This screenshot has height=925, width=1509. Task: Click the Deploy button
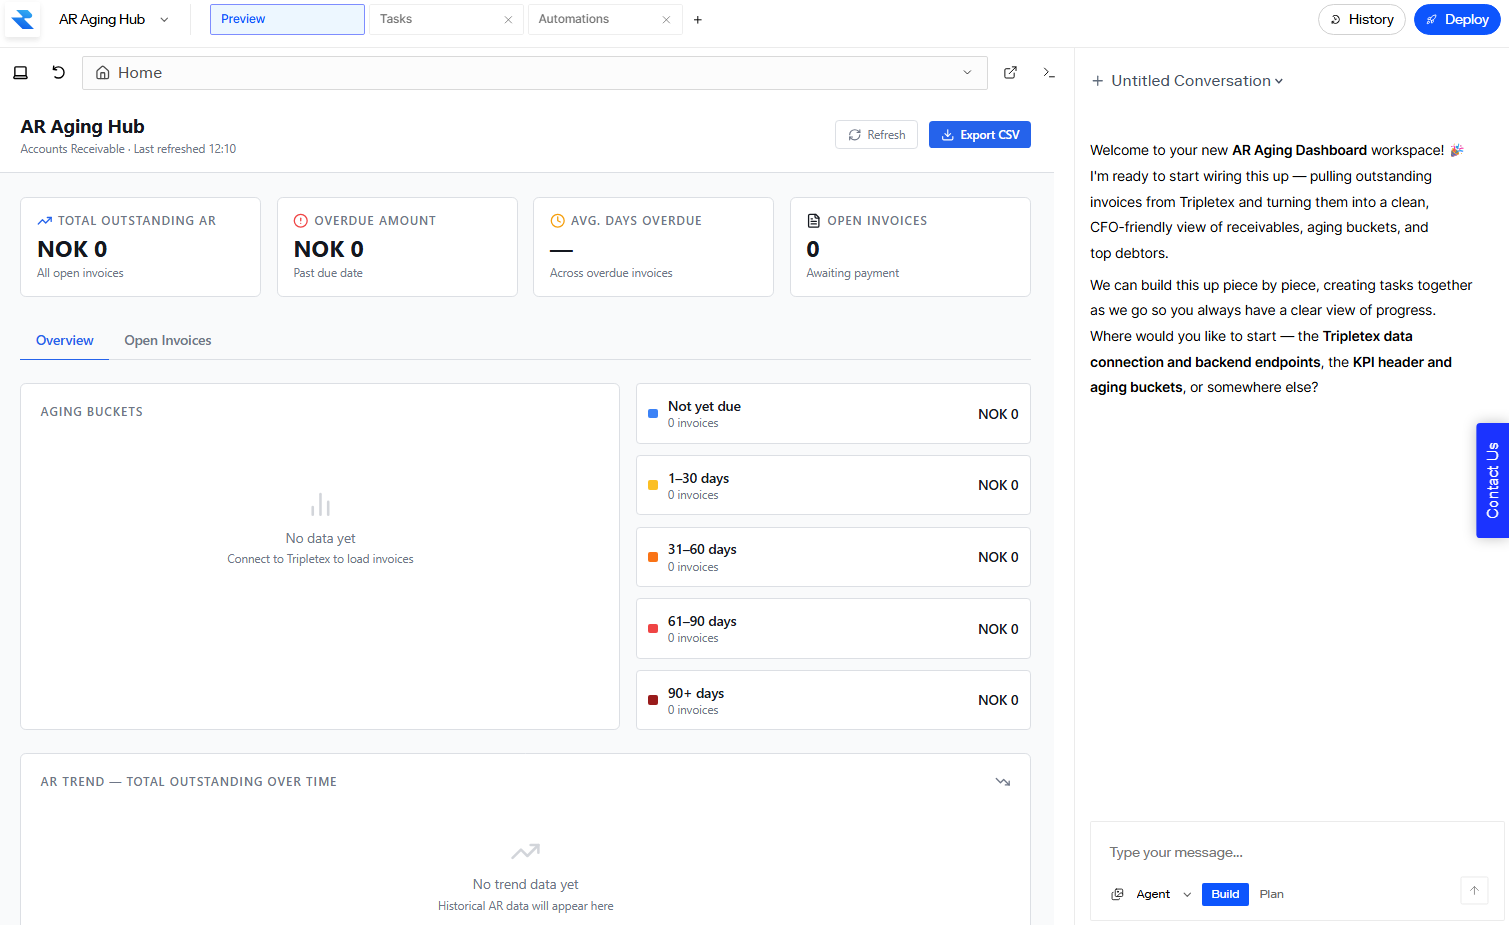[x=1457, y=20]
